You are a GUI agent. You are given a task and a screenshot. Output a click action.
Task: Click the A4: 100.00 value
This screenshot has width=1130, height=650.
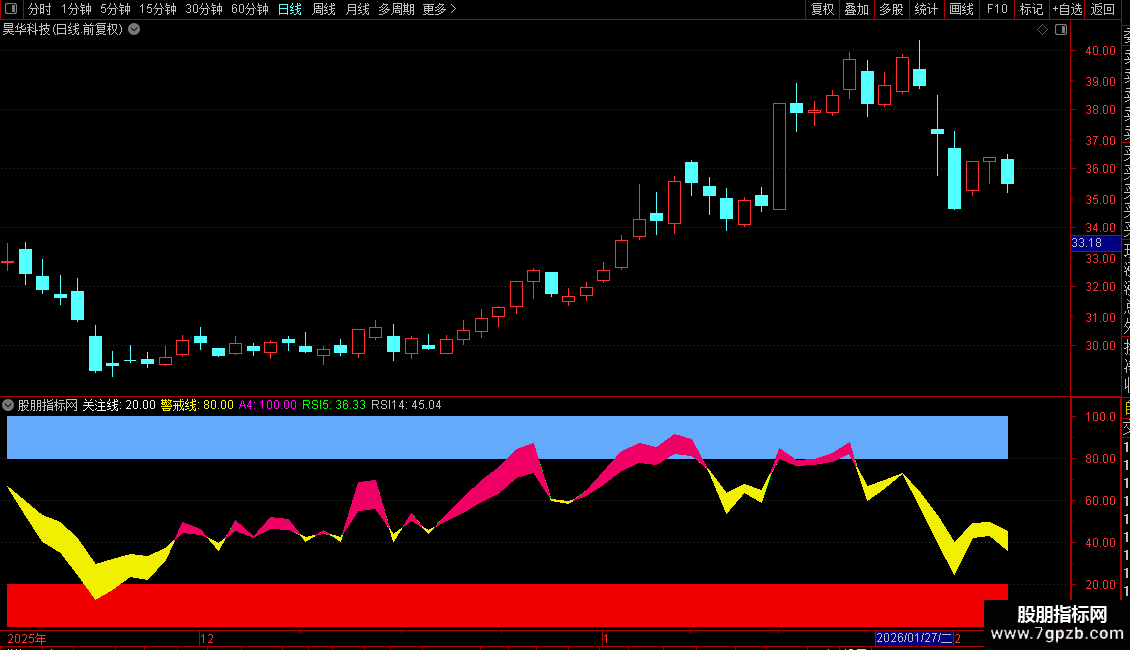pos(267,405)
